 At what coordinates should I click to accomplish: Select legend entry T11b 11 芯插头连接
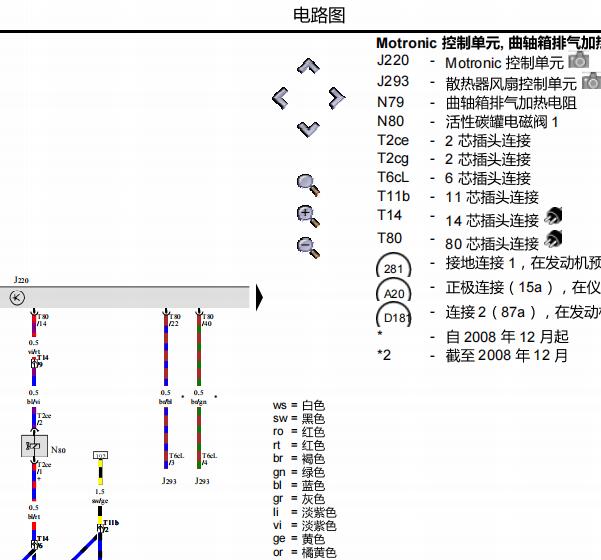tap(458, 197)
